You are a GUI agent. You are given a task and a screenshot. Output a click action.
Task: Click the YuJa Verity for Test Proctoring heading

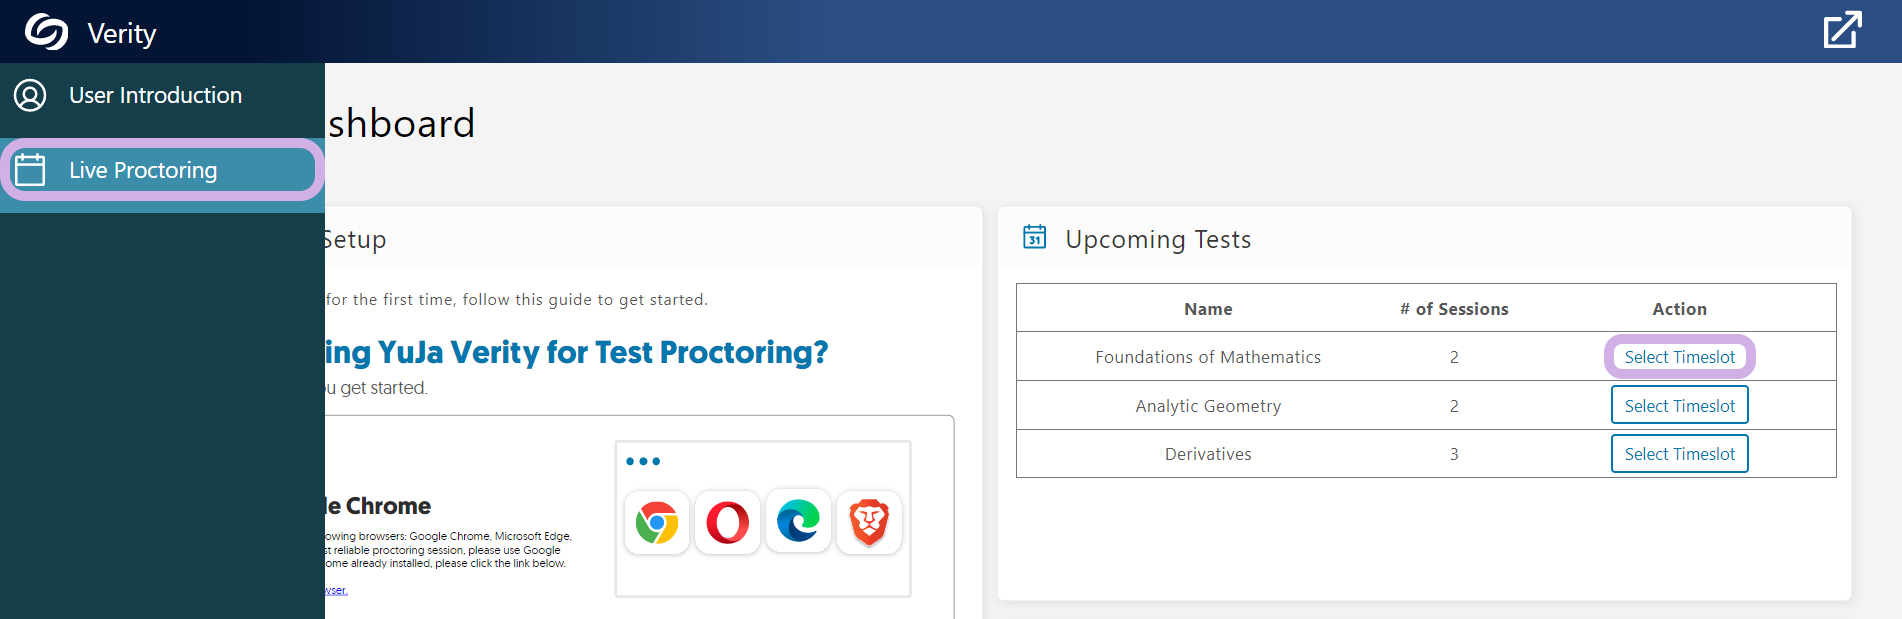[577, 352]
